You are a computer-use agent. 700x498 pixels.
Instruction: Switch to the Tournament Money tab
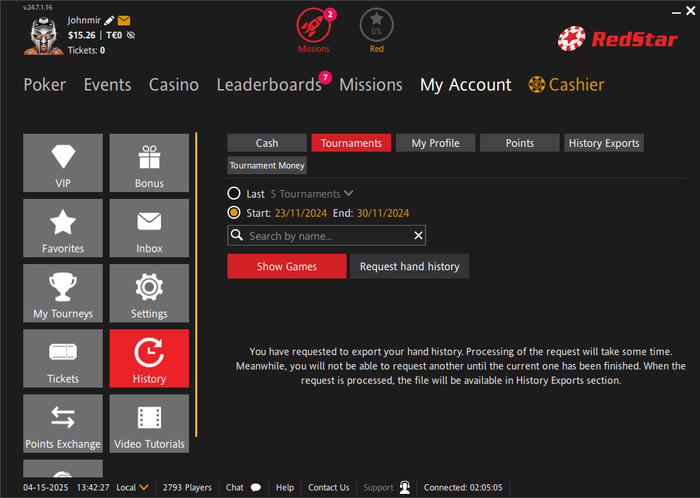(x=267, y=165)
